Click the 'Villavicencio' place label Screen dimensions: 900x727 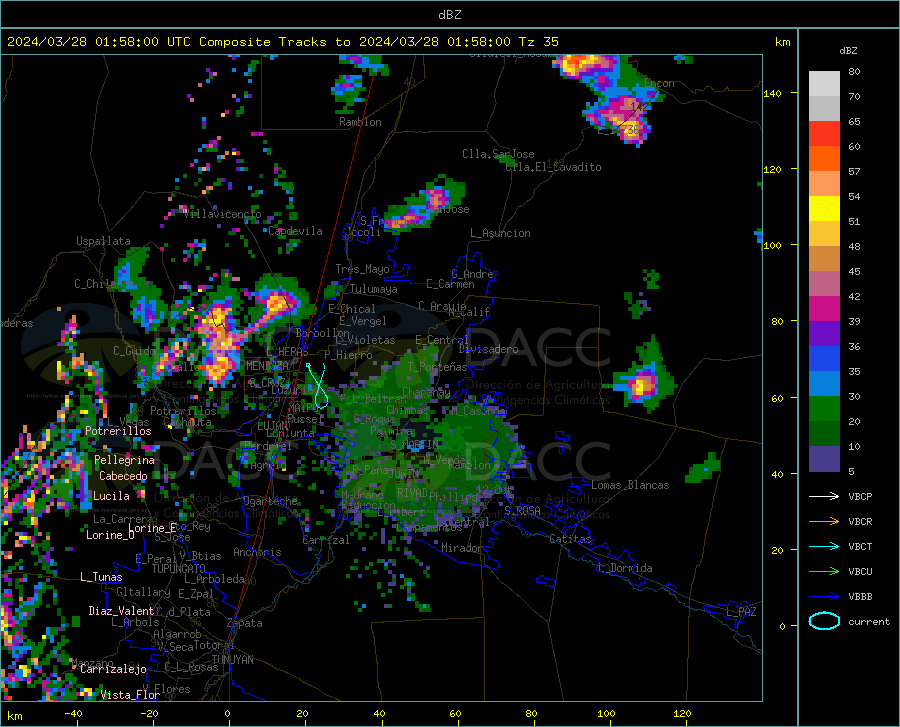click(x=223, y=214)
